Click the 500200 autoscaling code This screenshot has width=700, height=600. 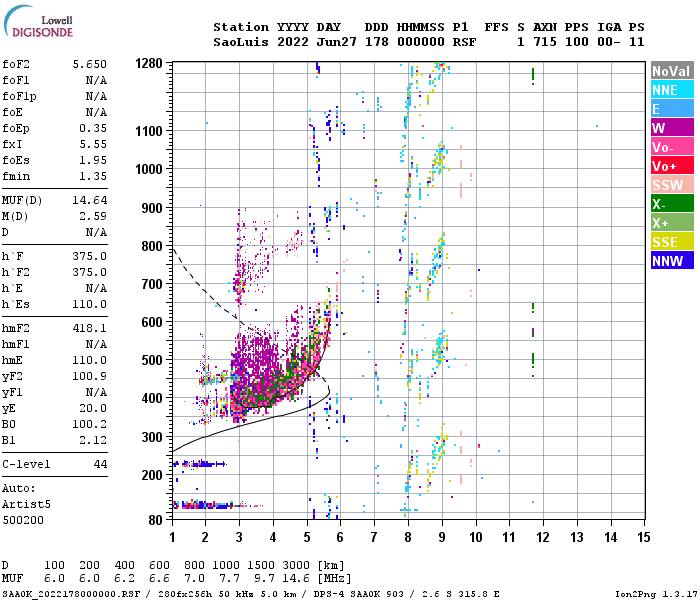(23, 521)
